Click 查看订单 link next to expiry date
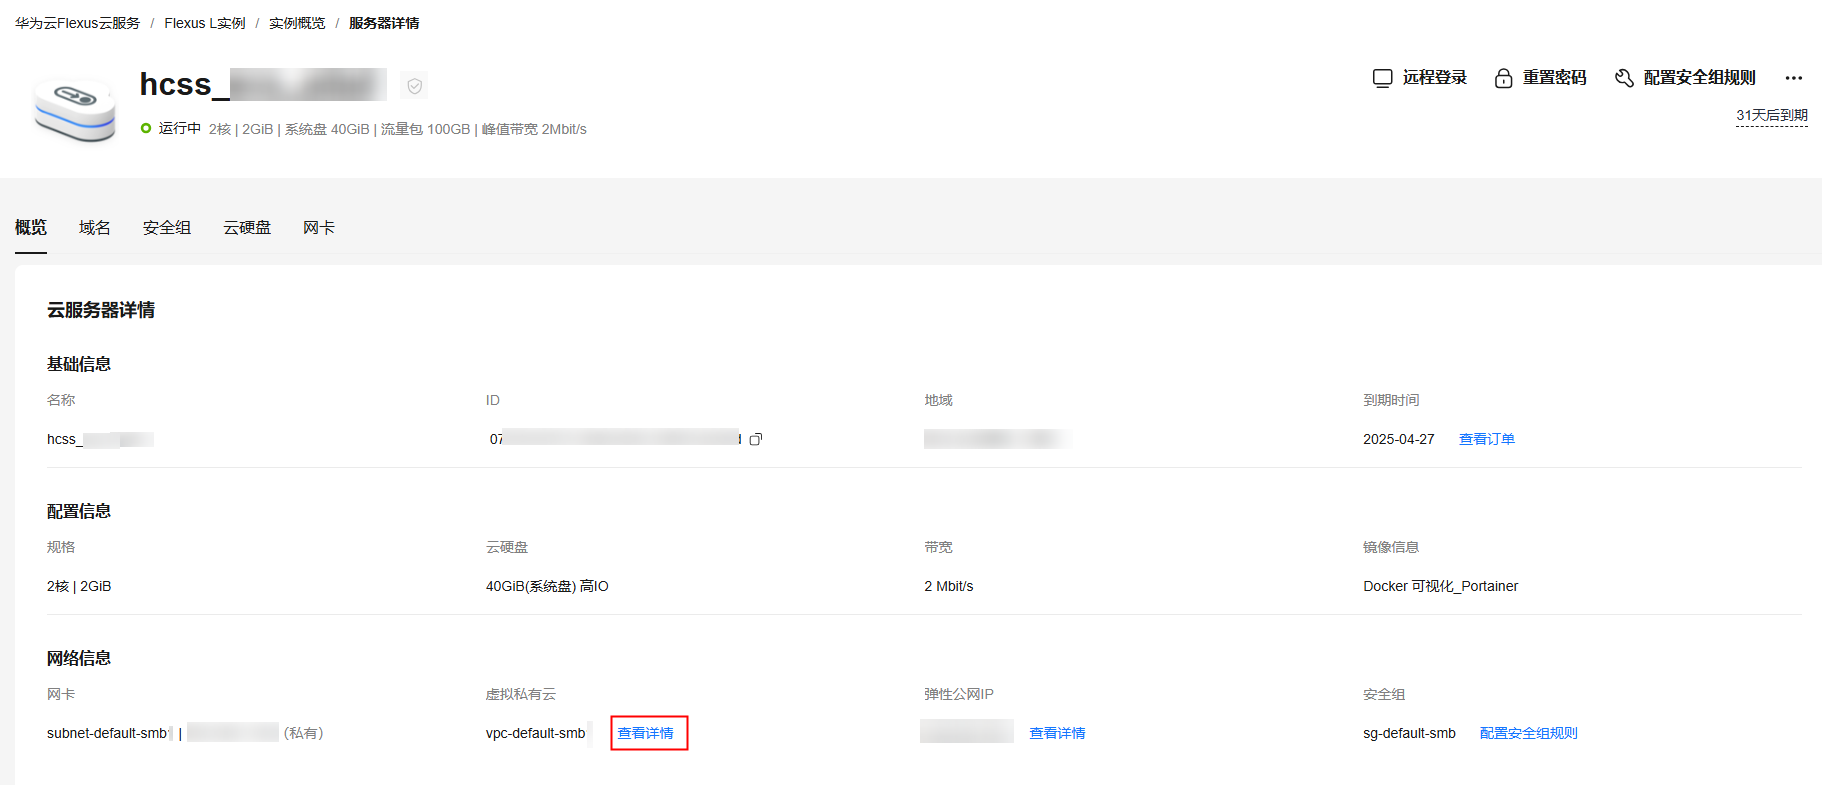Screen dimensions: 1822x785 tap(1486, 439)
